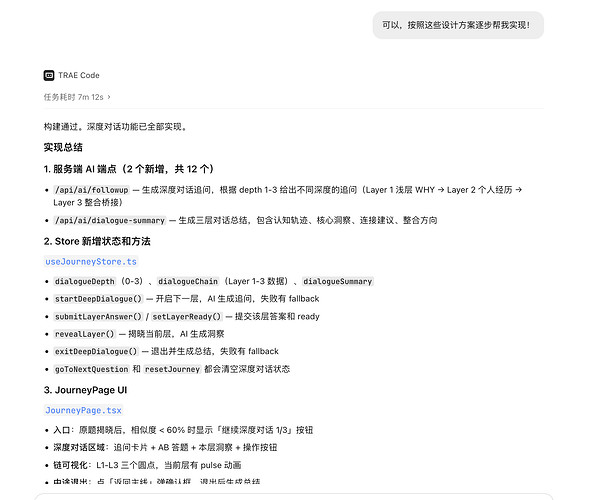Viewport: 608px width, 500px height.
Task: Click the exitDeepDialogue() inline code
Action: point(96,351)
